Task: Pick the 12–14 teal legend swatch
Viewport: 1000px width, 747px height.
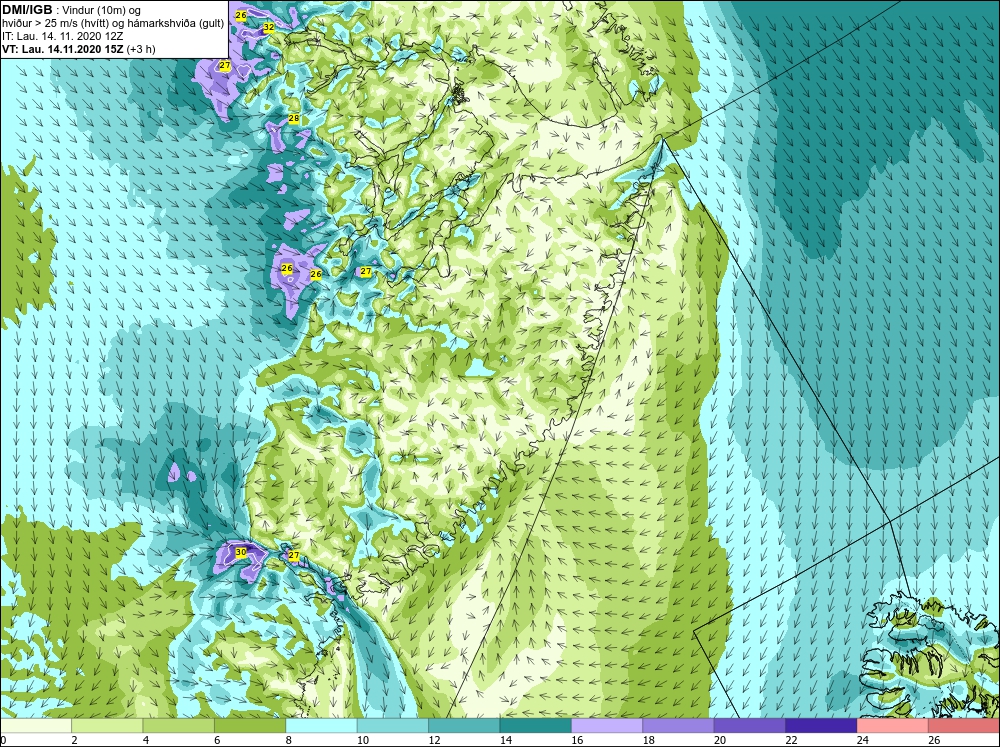Action: (464, 725)
